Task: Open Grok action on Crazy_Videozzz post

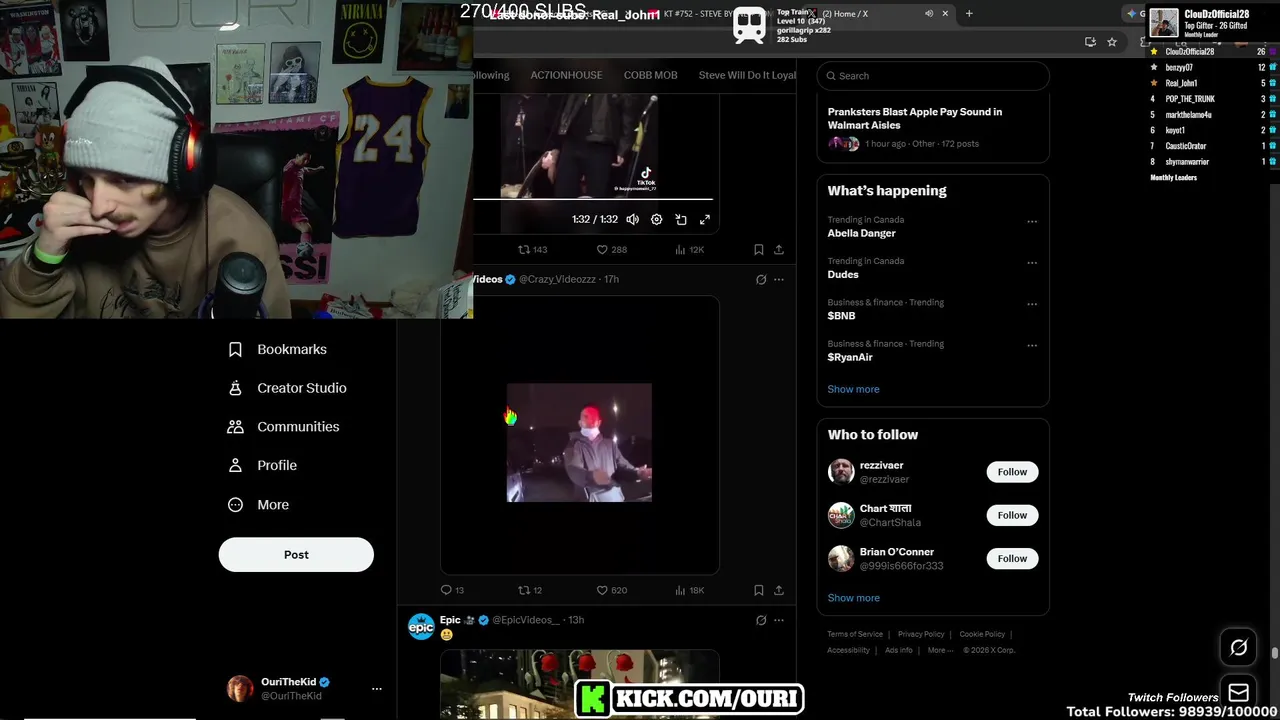Action: (761, 280)
